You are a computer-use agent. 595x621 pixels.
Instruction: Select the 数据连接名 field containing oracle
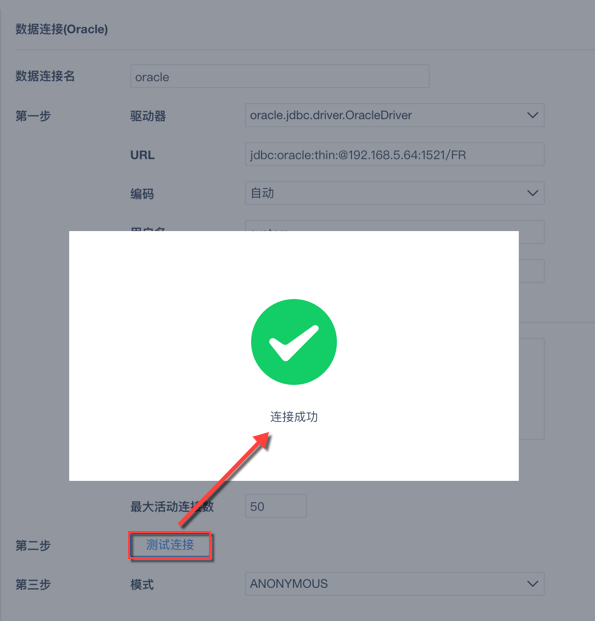click(x=280, y=76)
